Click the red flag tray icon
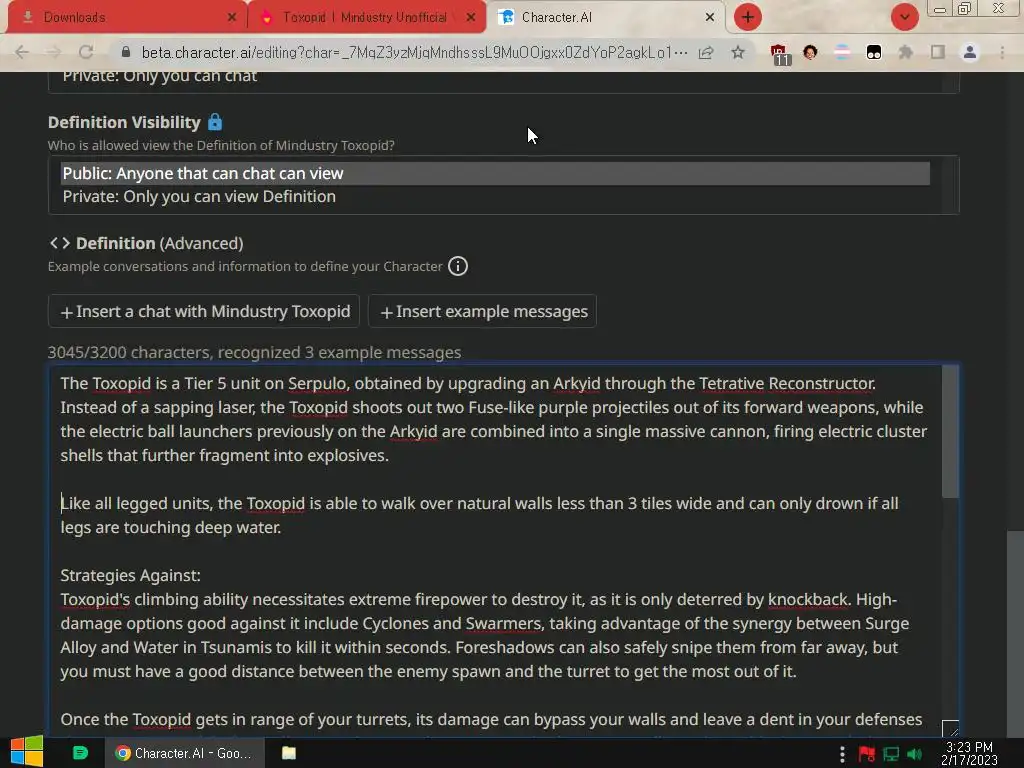1024x768 pixels. [x=867, y=754]
